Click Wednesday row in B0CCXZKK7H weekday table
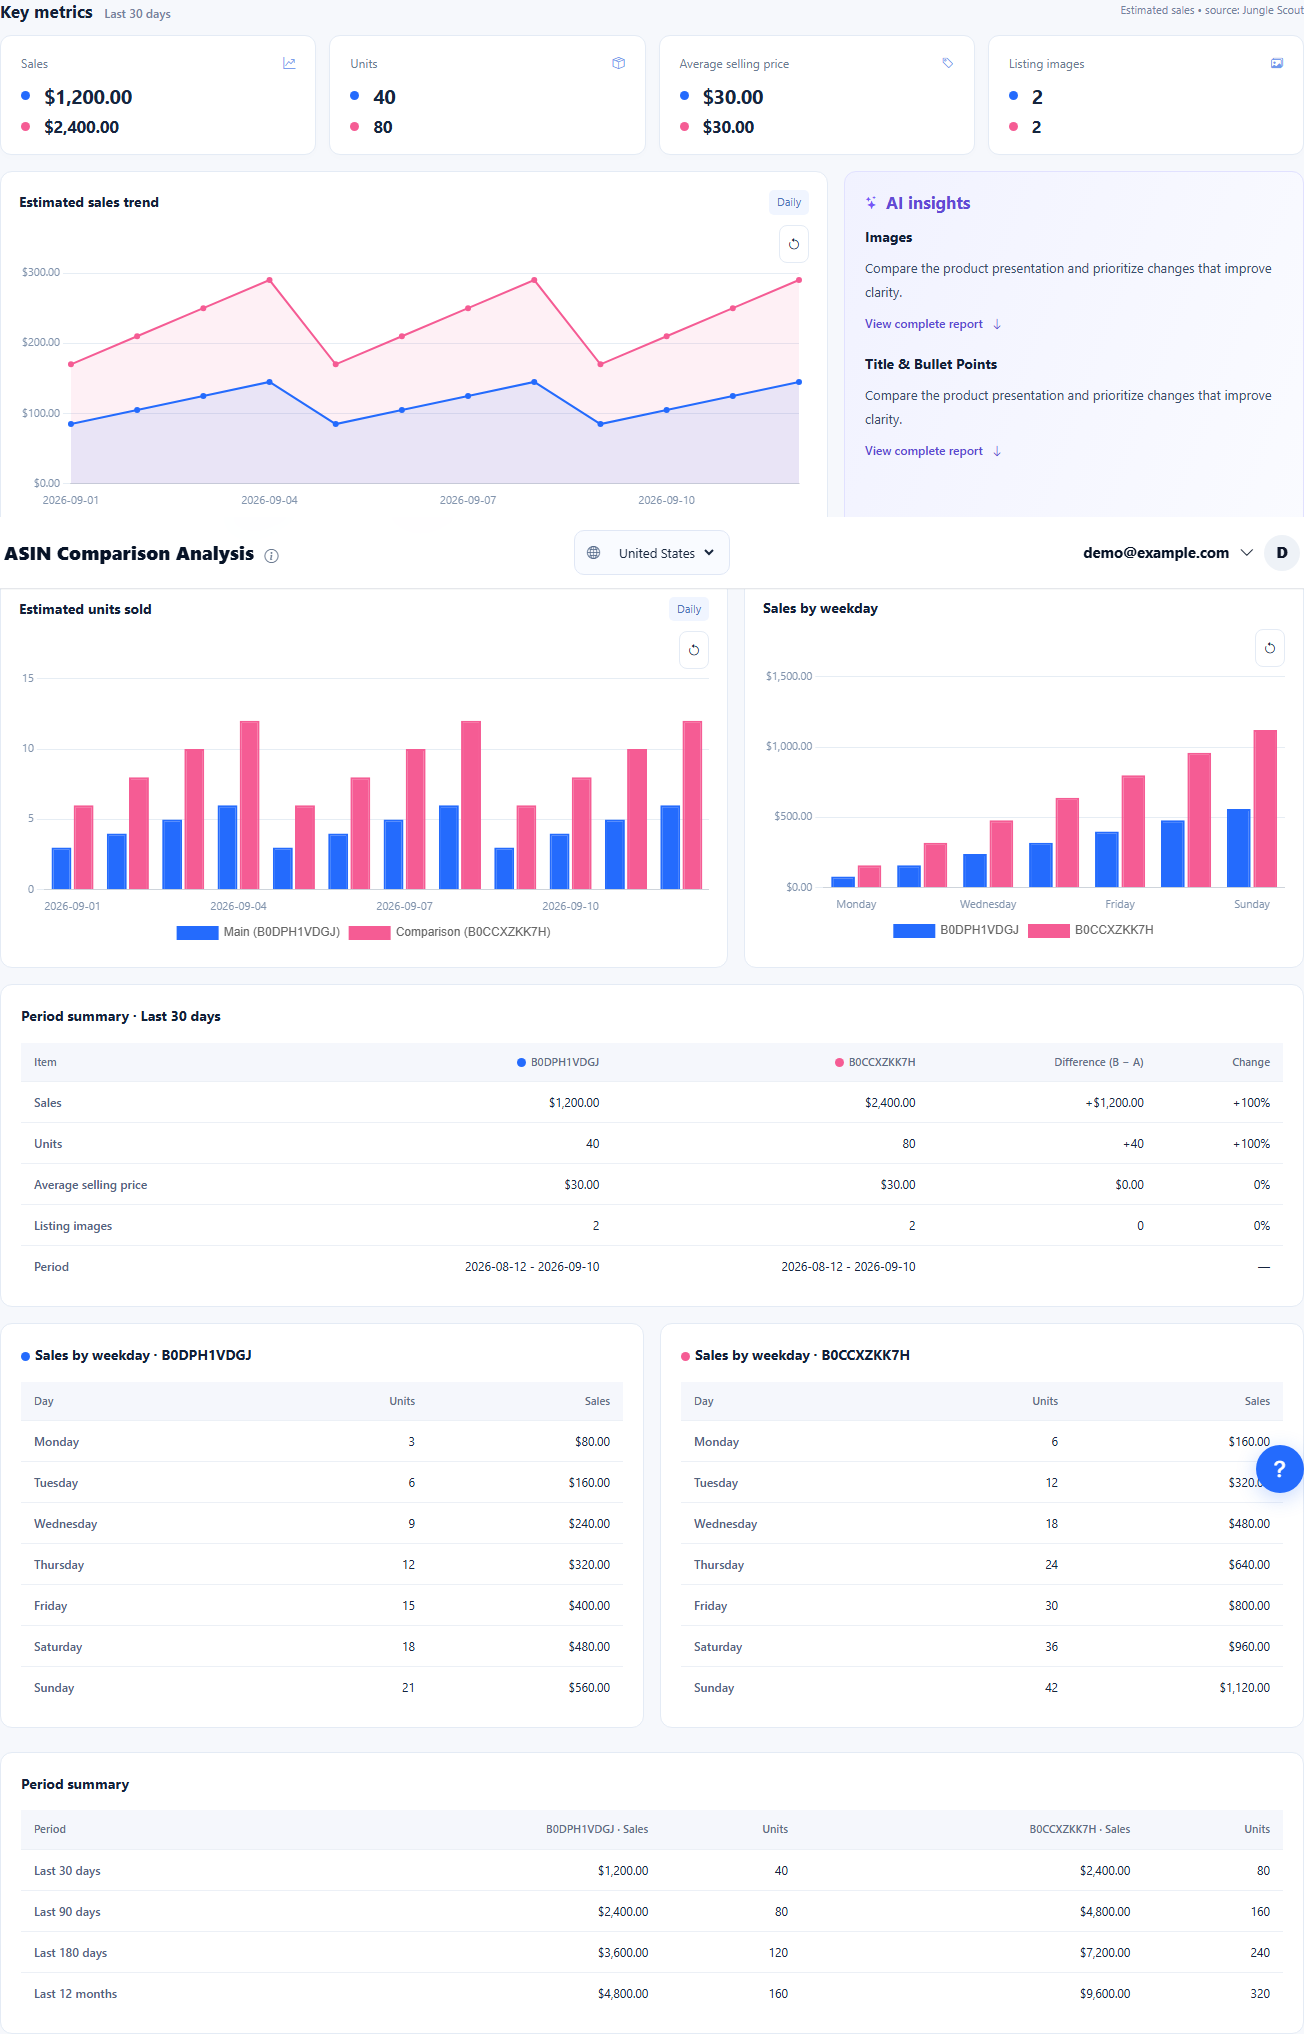The width and height of the screenshot is (1304, 2034). [x=982, y=1524]
